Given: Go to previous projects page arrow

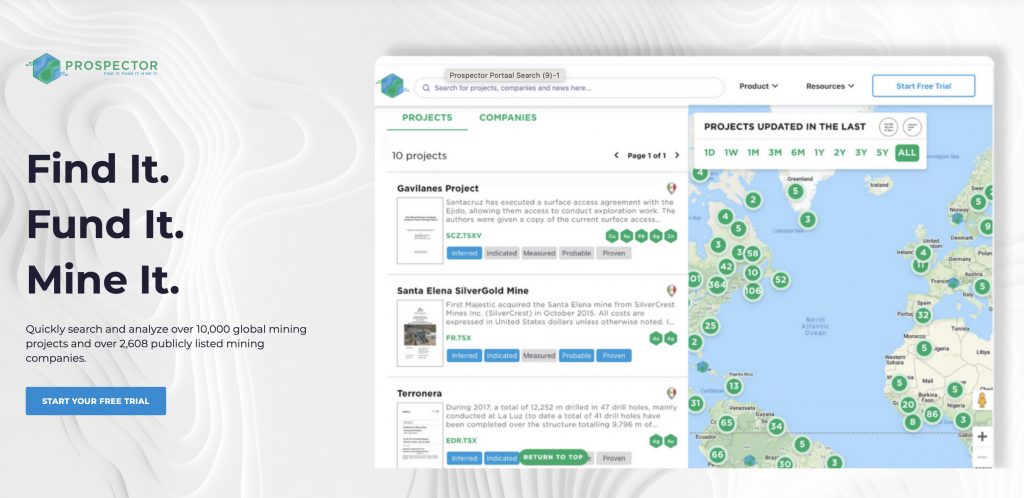Looking at the screenshot, I should pyautogui.click(x=616, y=156).
